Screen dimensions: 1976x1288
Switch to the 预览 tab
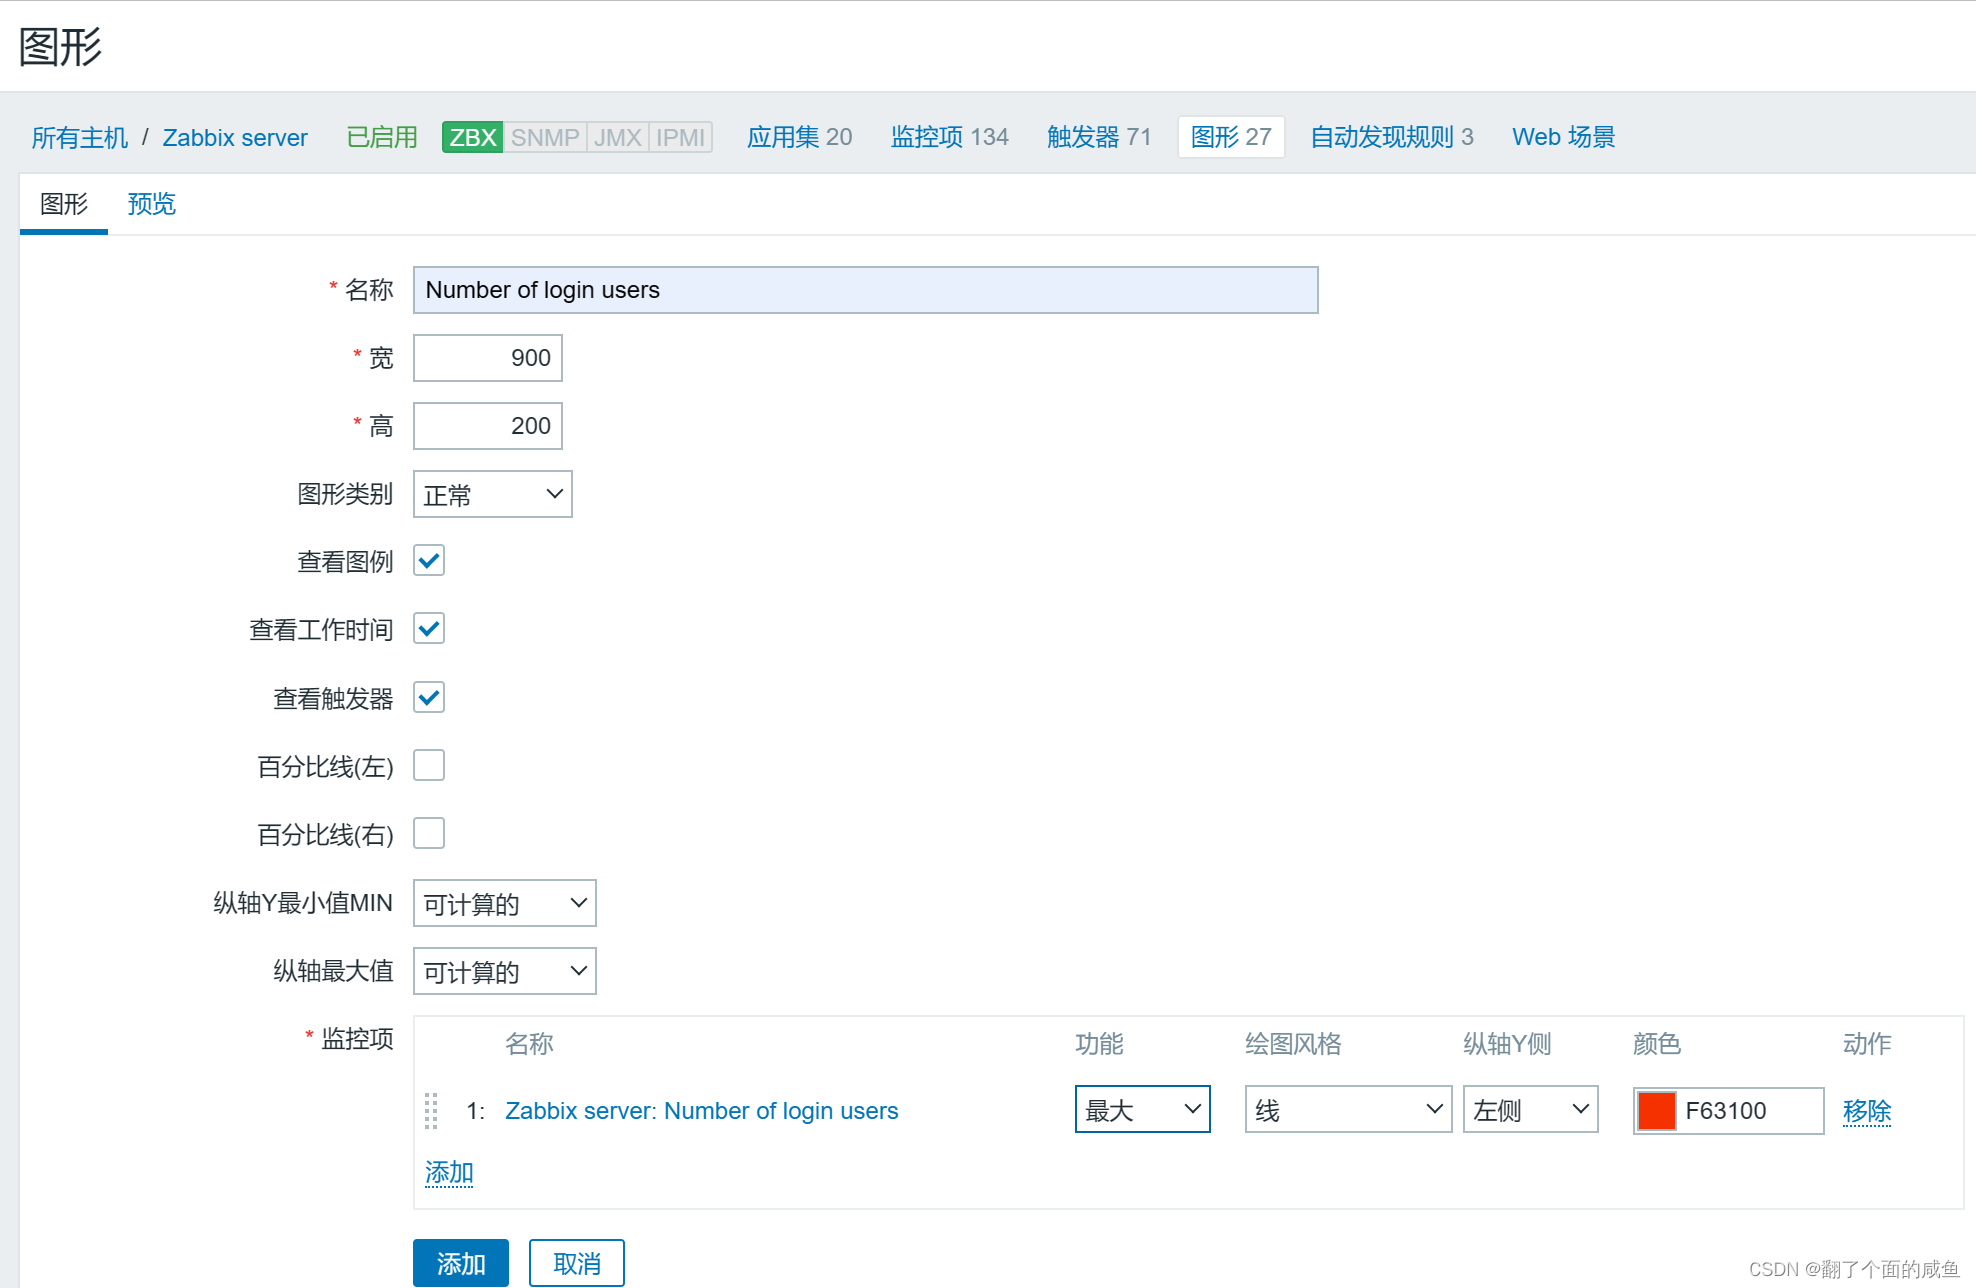[x=151, y=204]
